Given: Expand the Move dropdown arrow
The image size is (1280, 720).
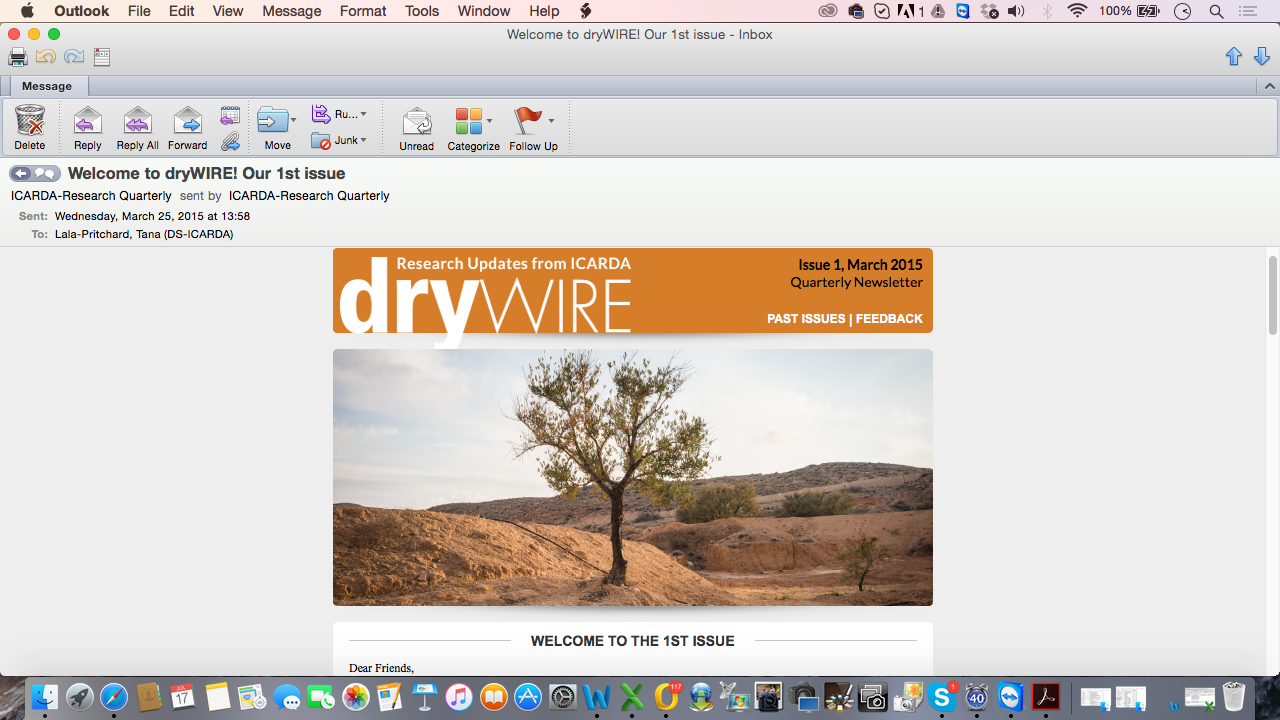Looking at the screenshot, I should [293, 121].
